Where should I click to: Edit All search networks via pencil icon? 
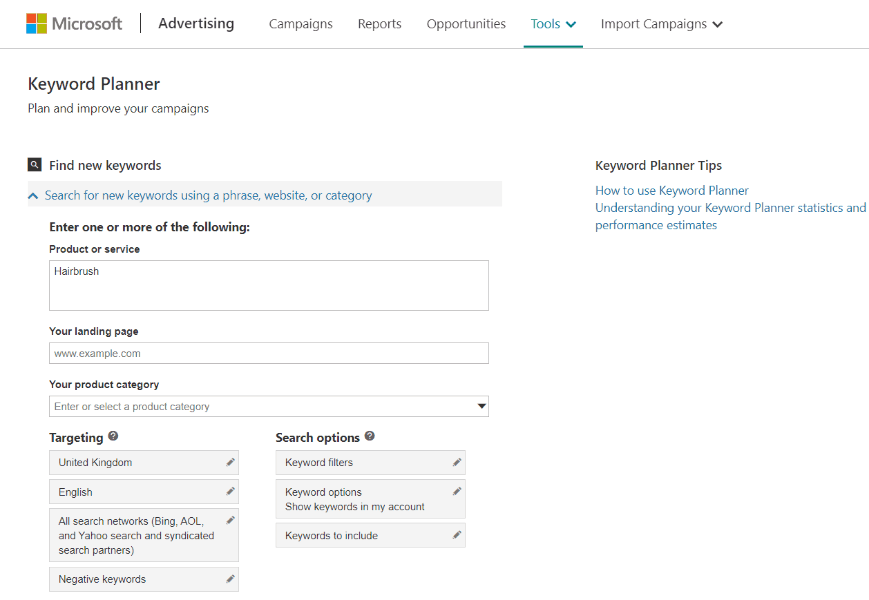(x=230, y=520)
